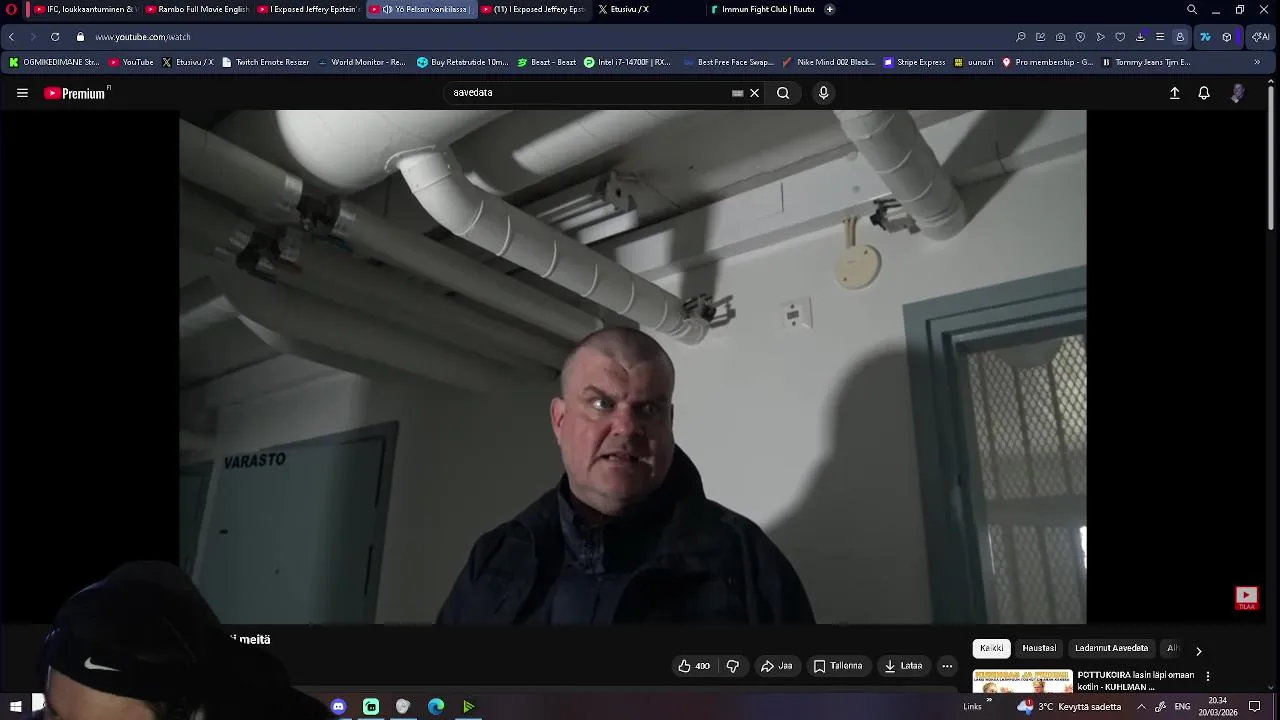Start voice search with the microphone
The height and width of the screenshot is (720, 1280).
(x=823, y=93)
